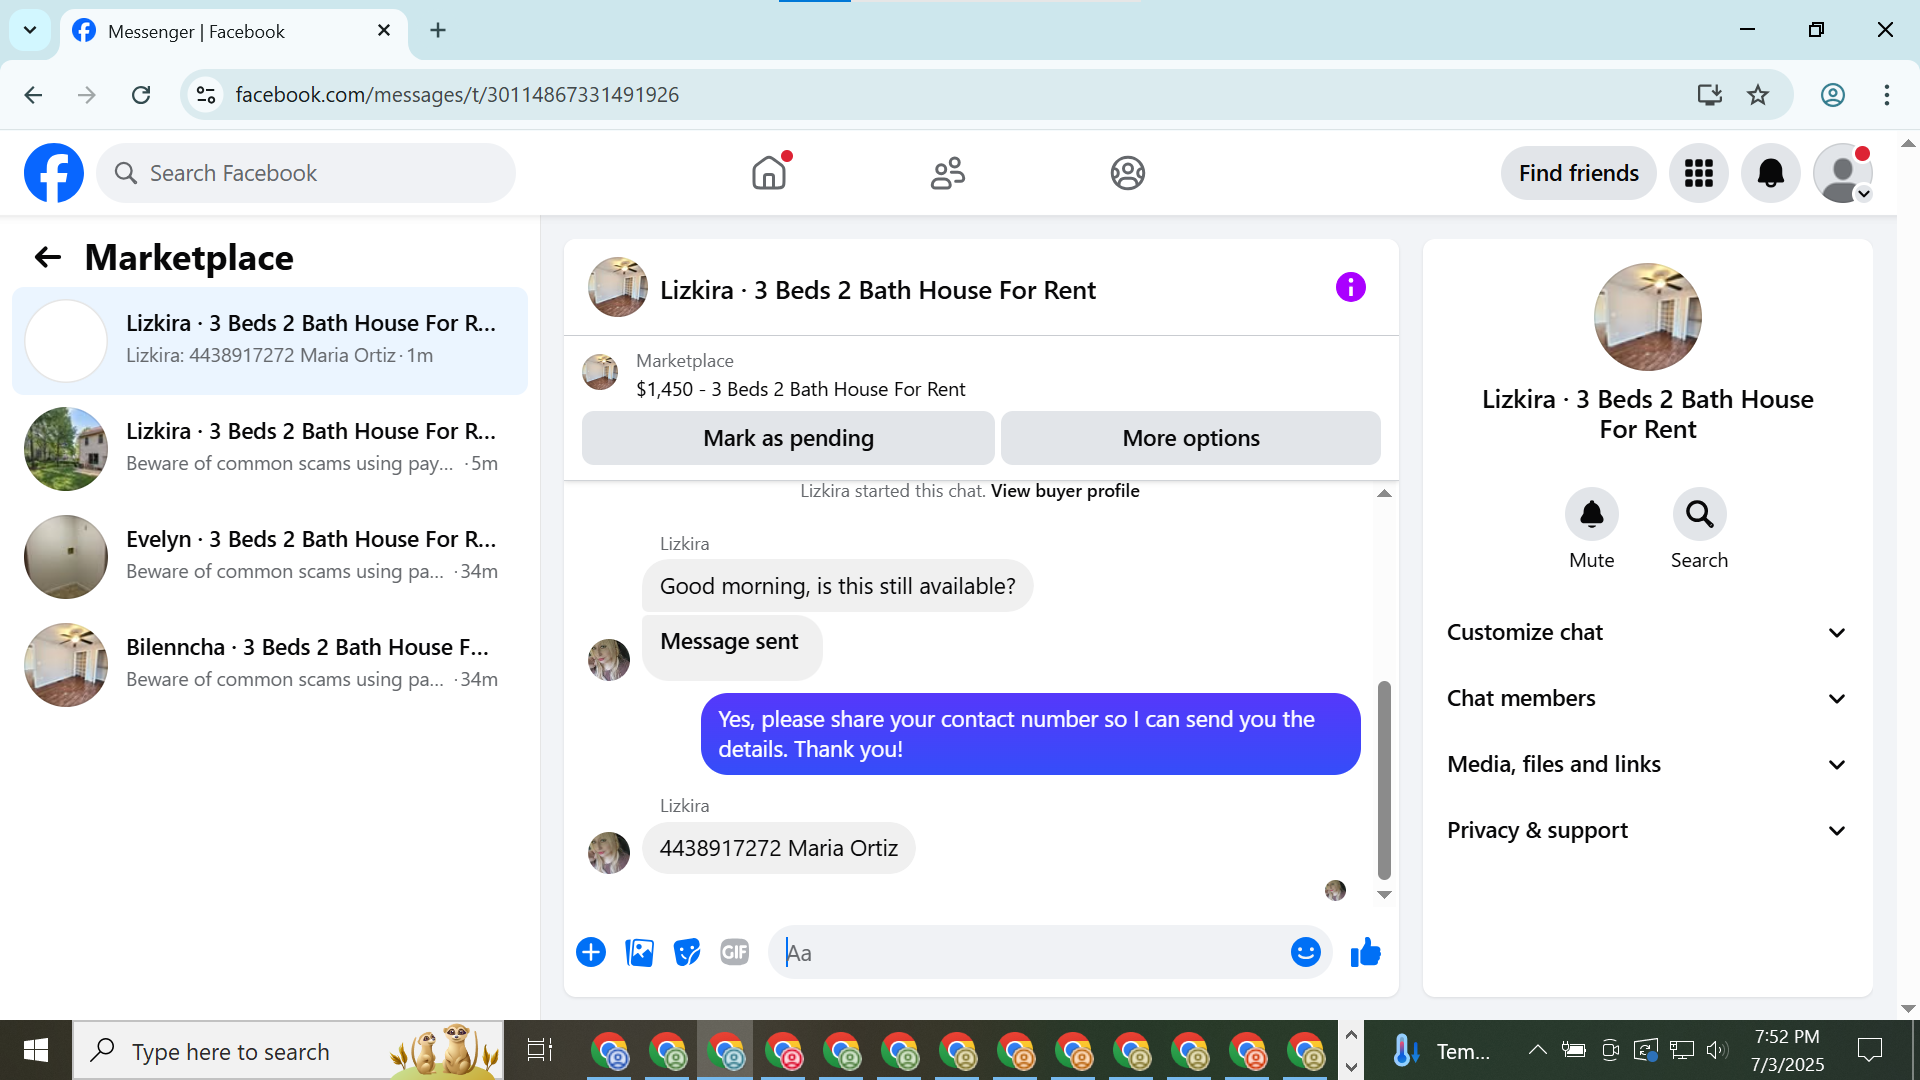Open the emoji picker smiley icon
This screenshot has width=1920, height=1080.
pos(1305,953)
